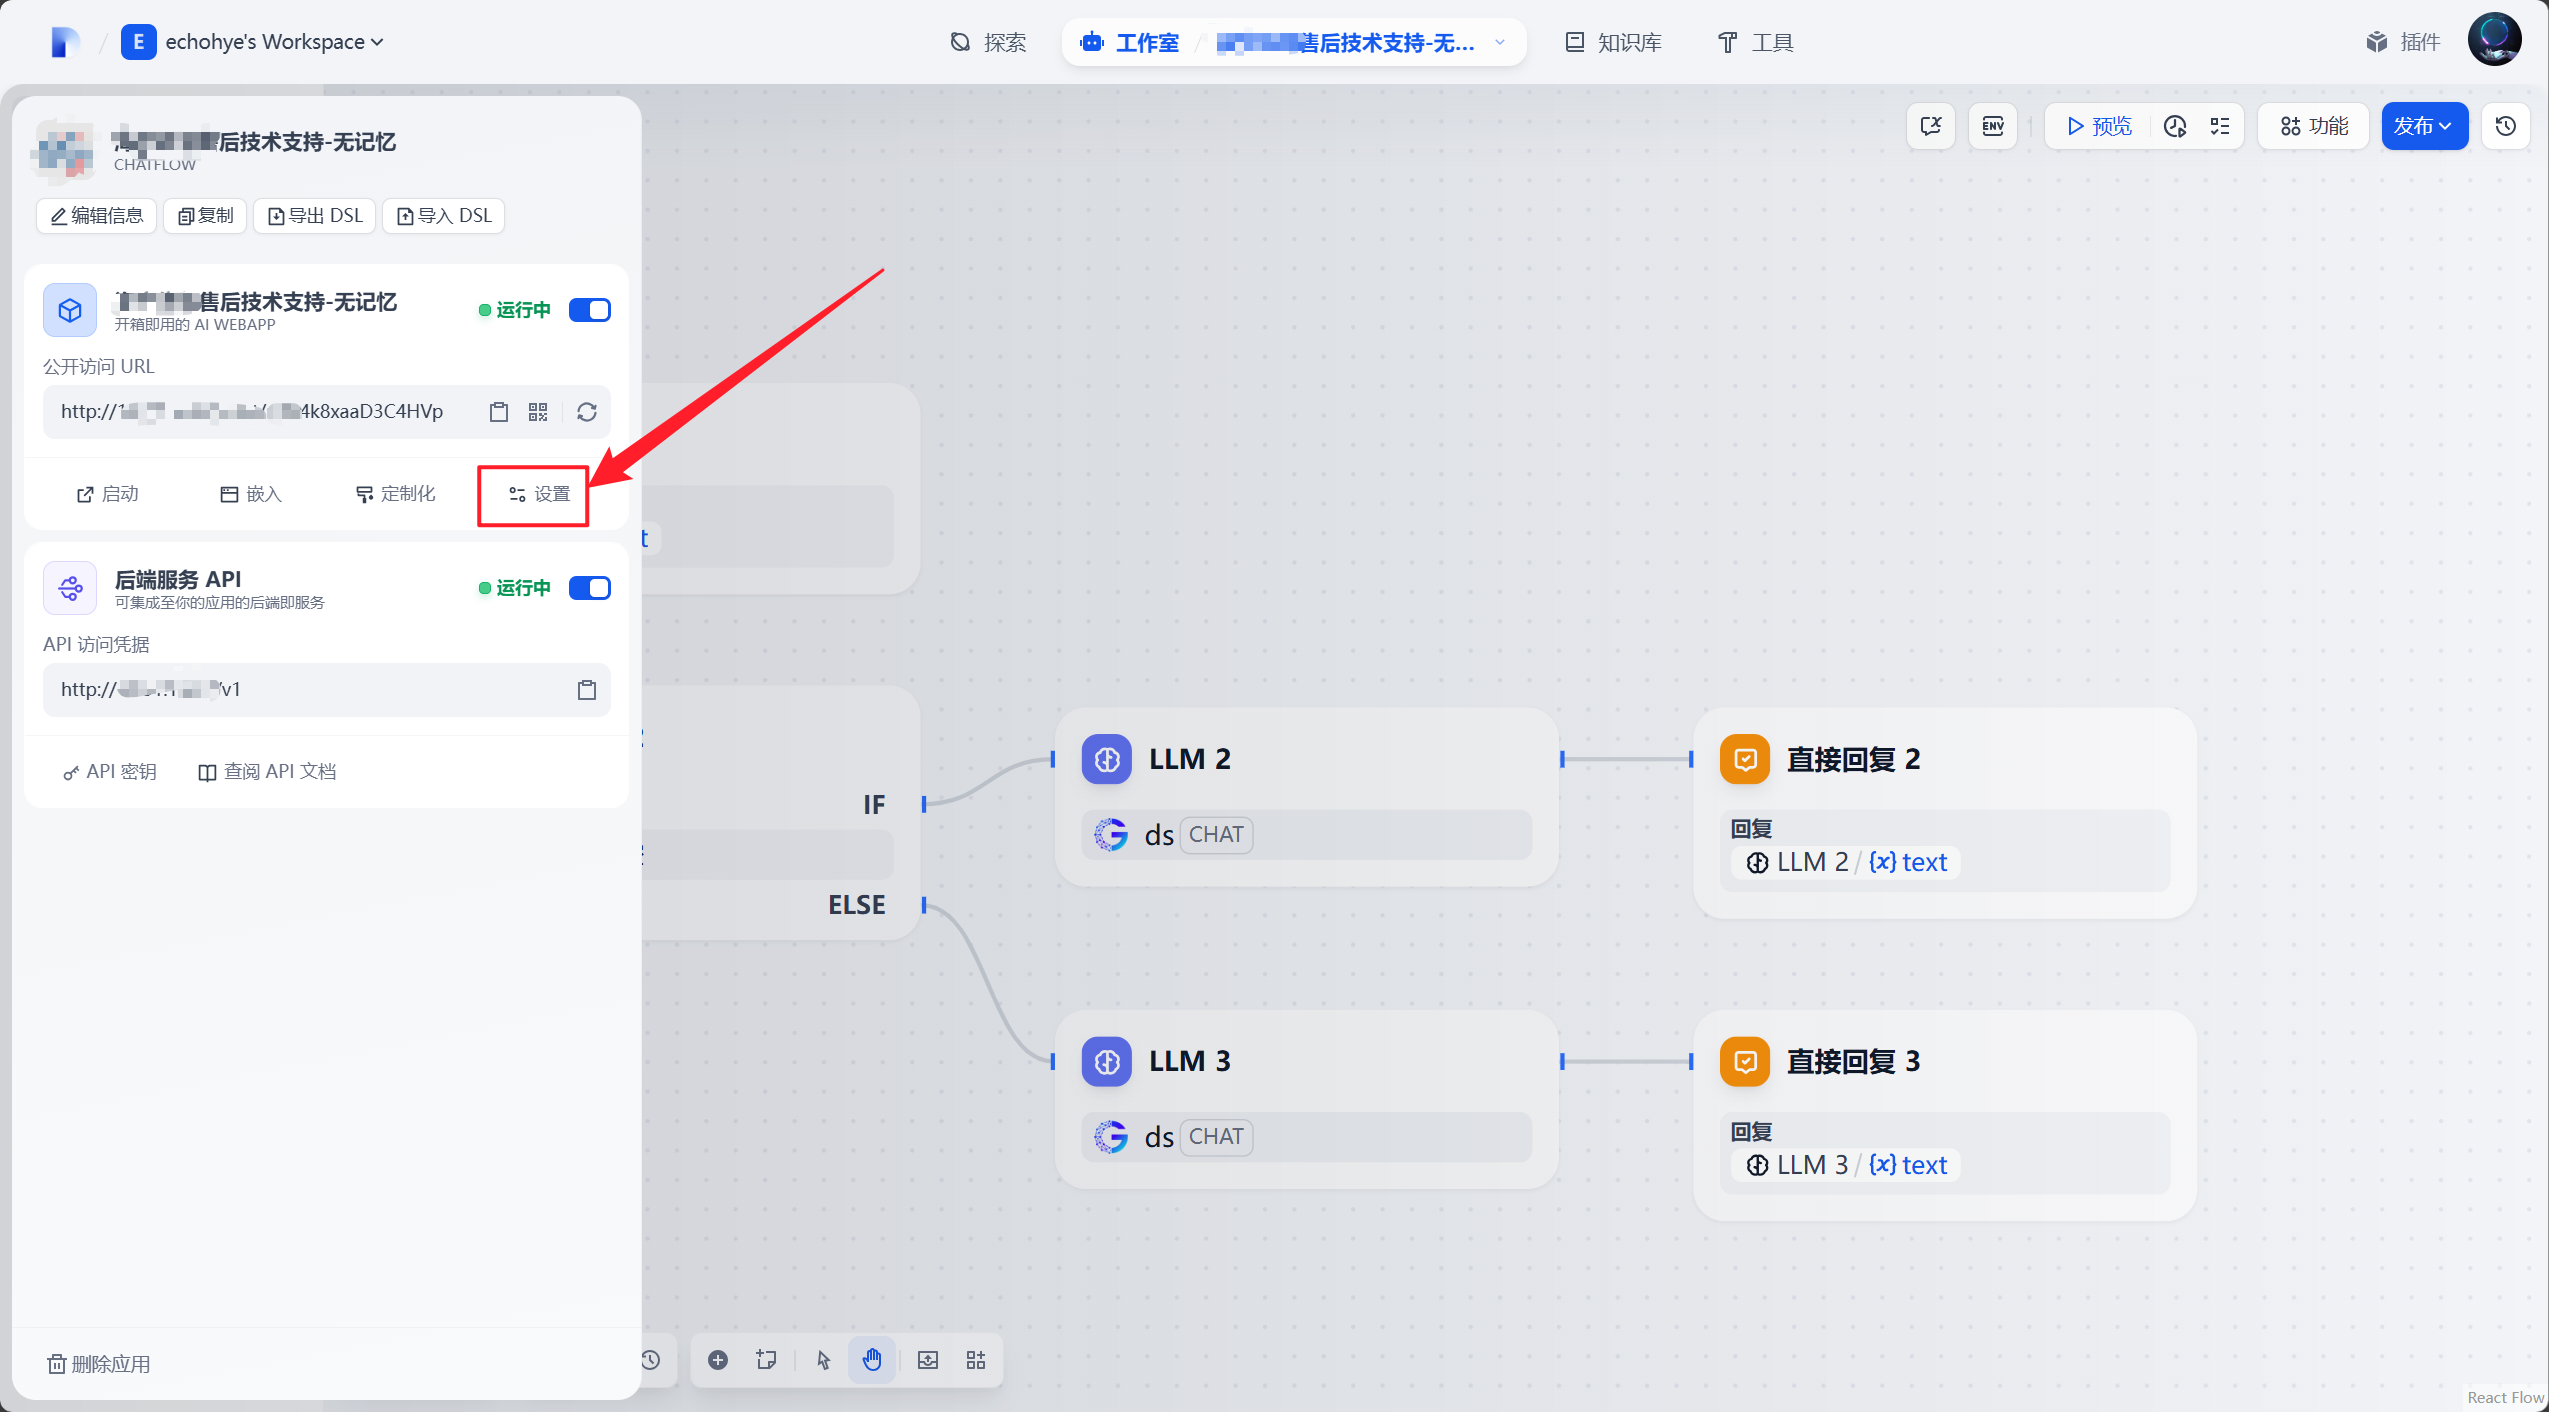Click the organize nodes layout icon
This screenshot has width=2549, height=1412.
[976, 1360]
